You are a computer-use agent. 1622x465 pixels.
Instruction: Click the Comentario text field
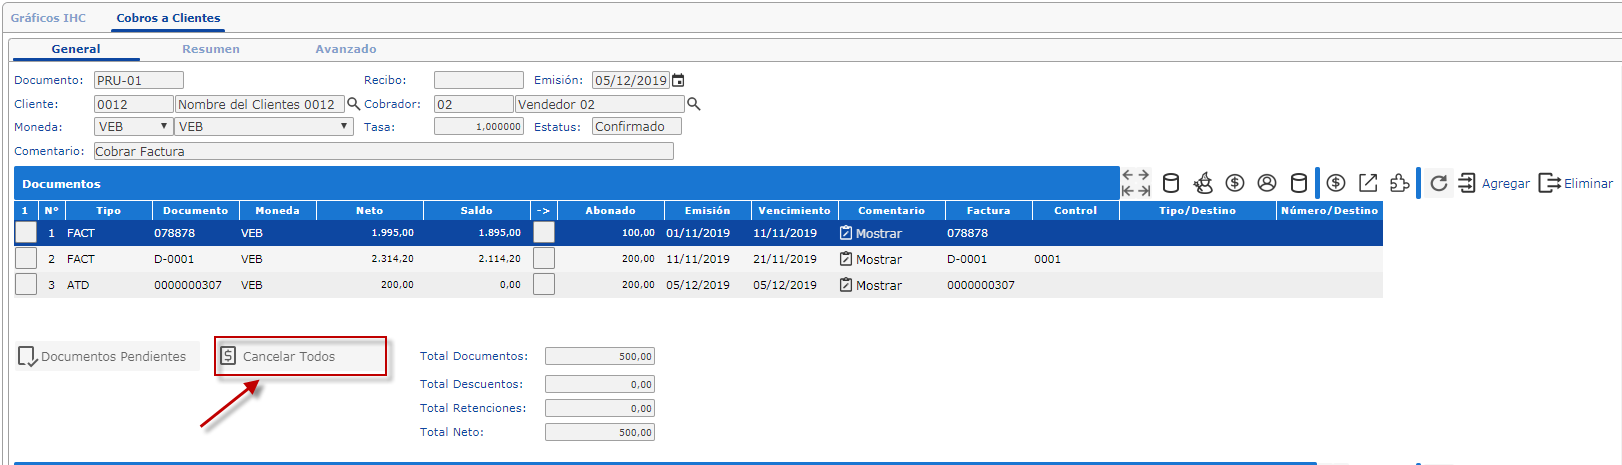[x=383, y=151]
